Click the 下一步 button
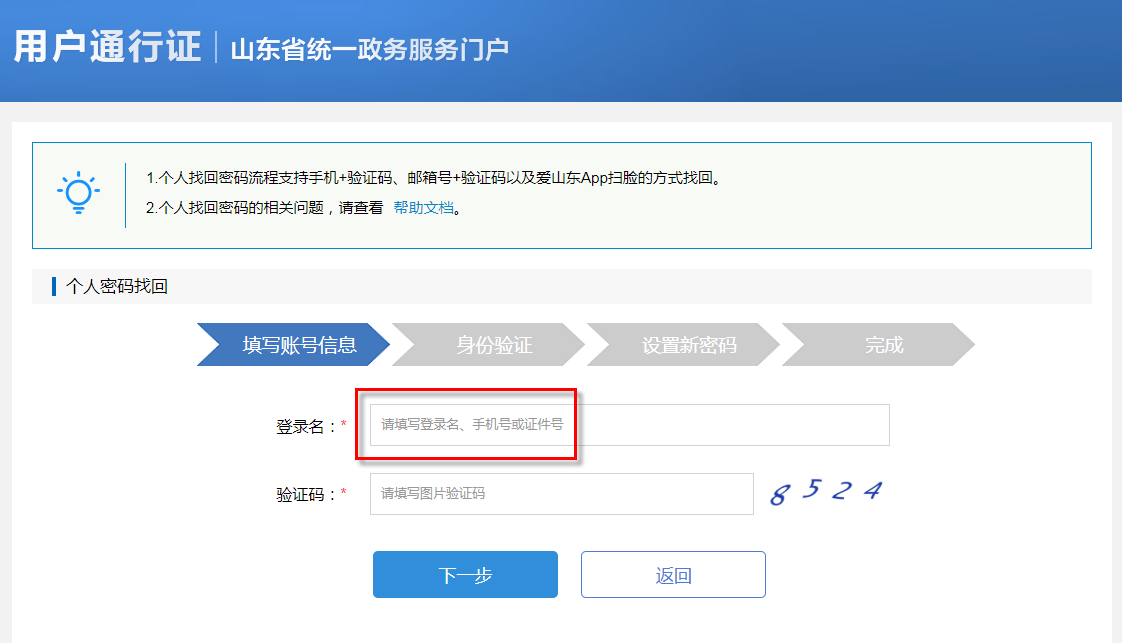Viewport: 1122px width, 643px height. pyautogui.click(x=465, y=574)
